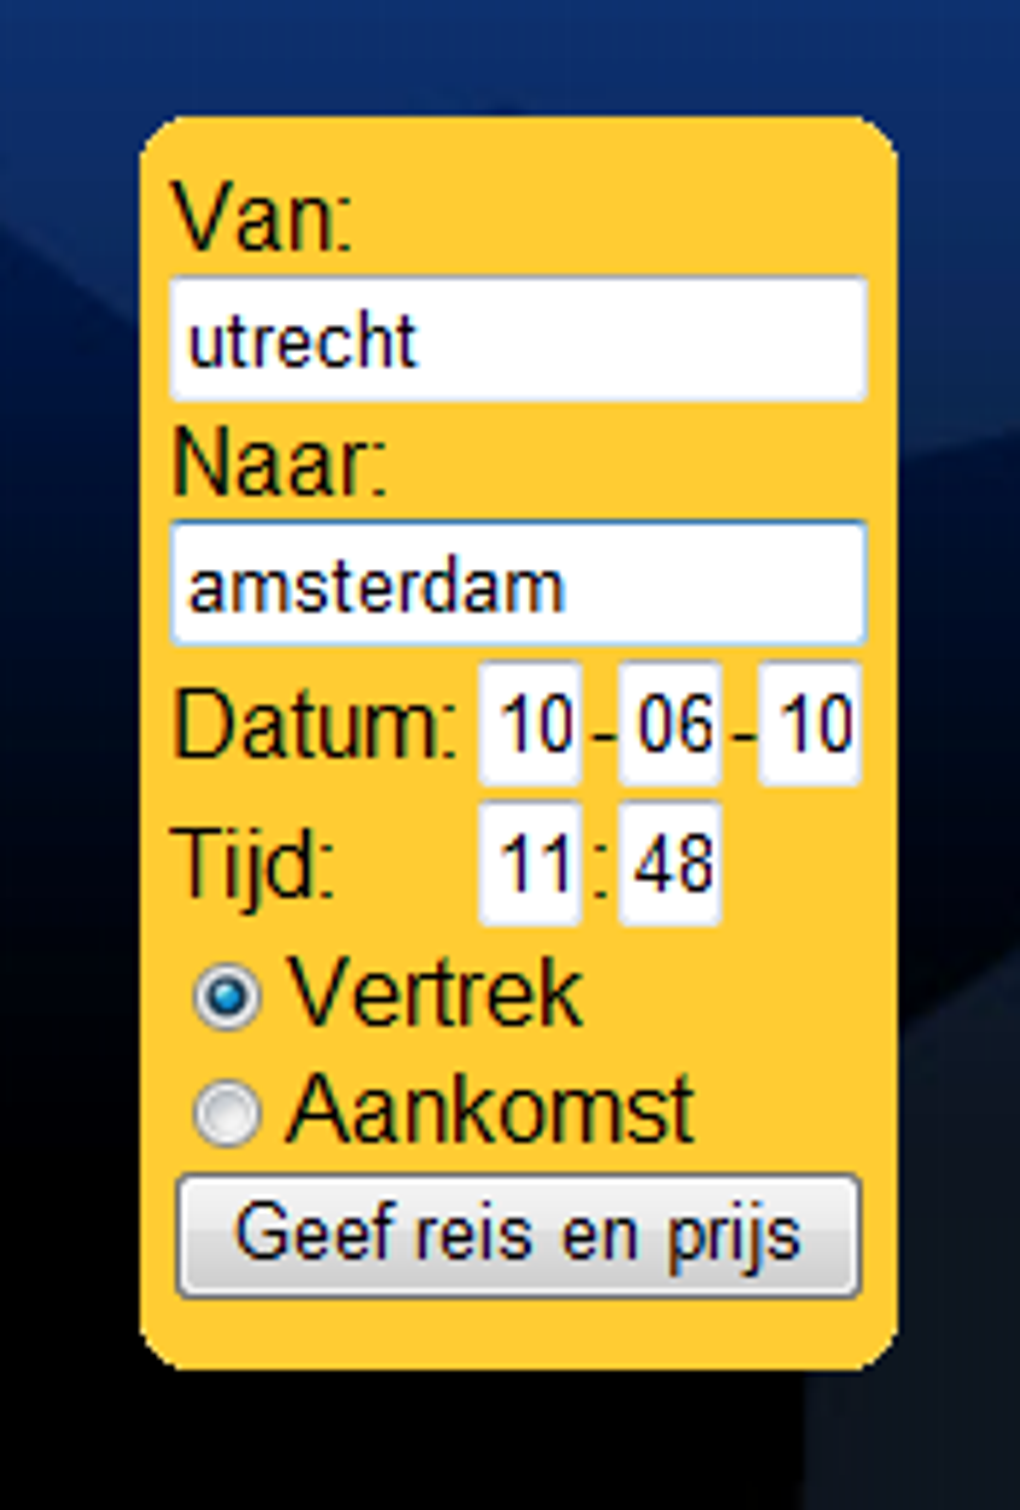The image size is (1020, 1510).
Task: Click the year box in Datum row
Action: click(809, 724)
